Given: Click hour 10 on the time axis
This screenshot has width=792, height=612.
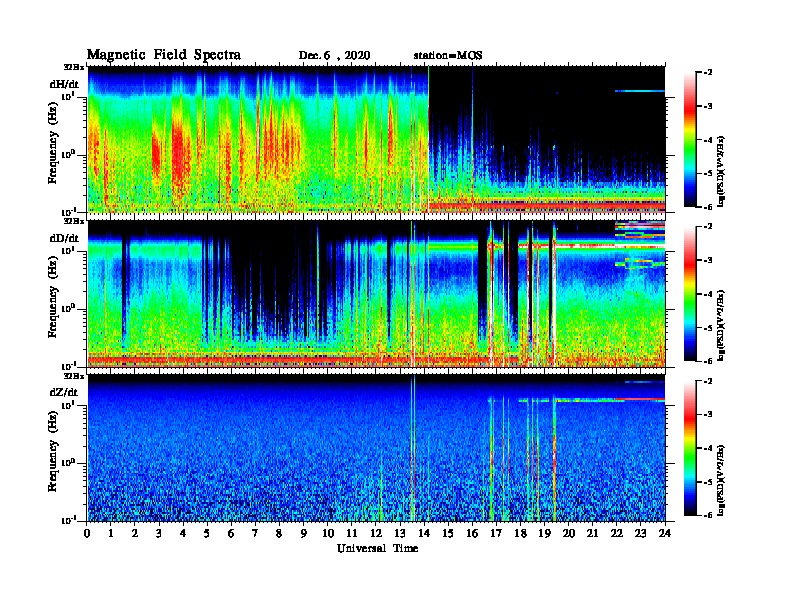Looking at the screenshot, I should coord(328,533).
